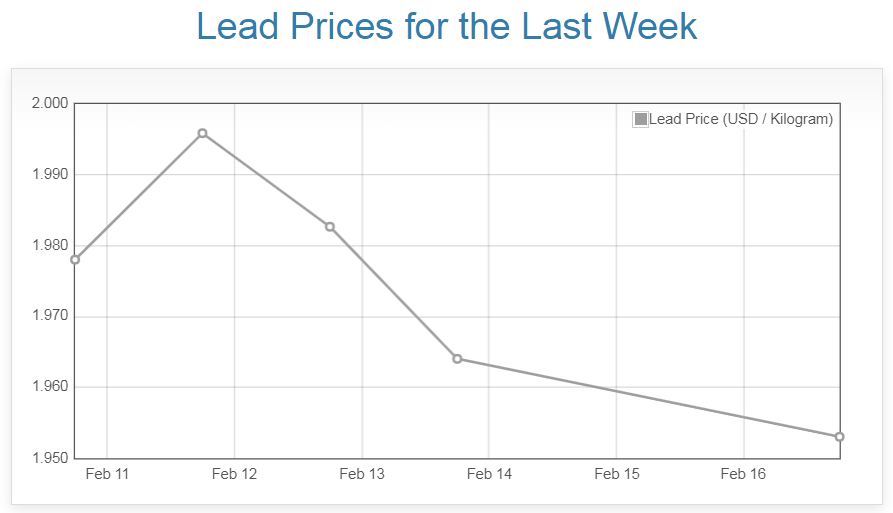Select the peak data point near 1.996
The width and height of the screenshot is (893, 513).
(x=202, y=133)
